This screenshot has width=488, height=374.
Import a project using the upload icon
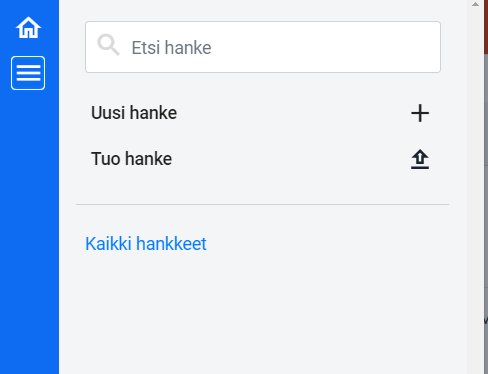(420, 159)
